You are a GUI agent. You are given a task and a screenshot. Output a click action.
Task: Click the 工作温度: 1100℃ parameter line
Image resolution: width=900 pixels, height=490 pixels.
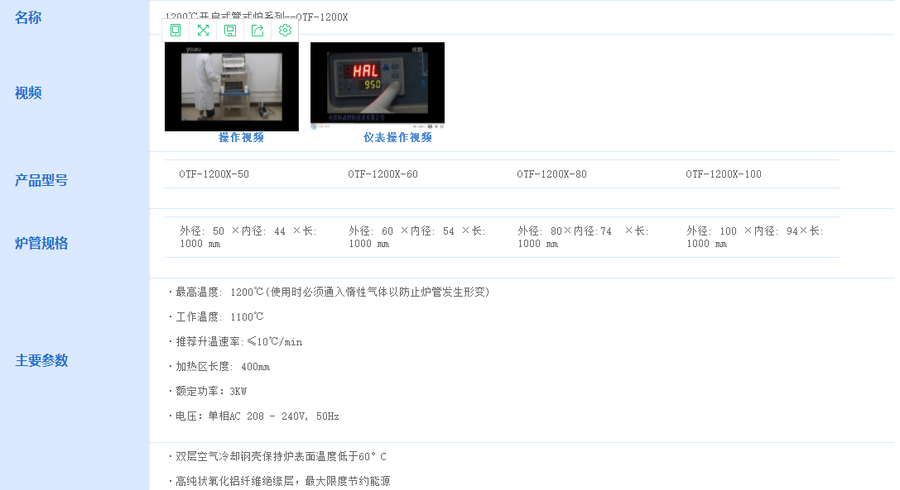[216, 317]
